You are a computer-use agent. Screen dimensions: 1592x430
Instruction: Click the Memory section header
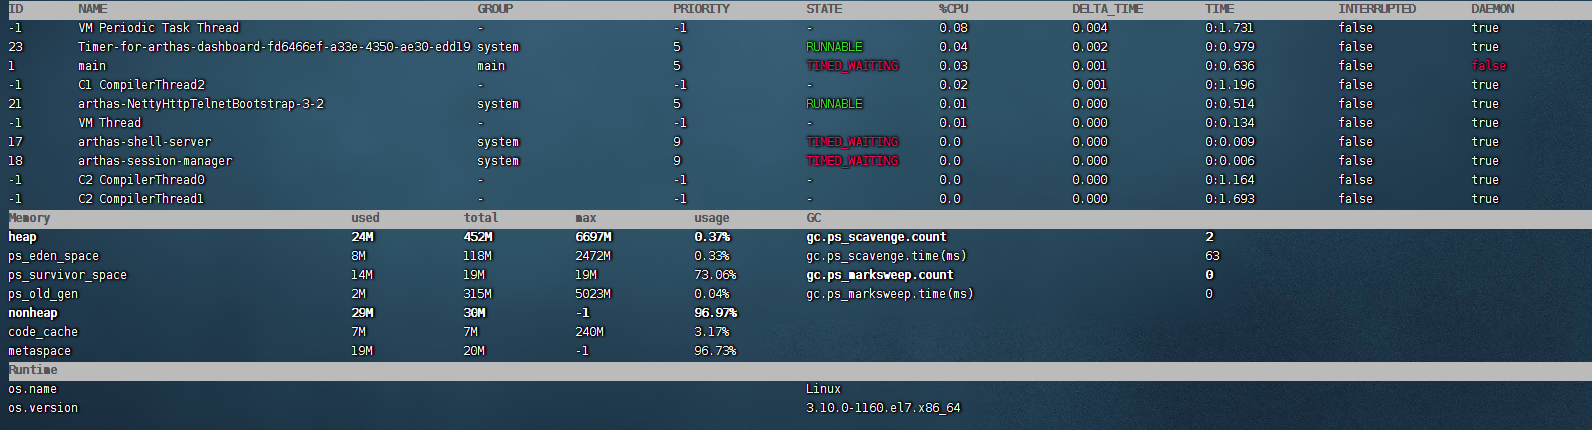point(29,218)
